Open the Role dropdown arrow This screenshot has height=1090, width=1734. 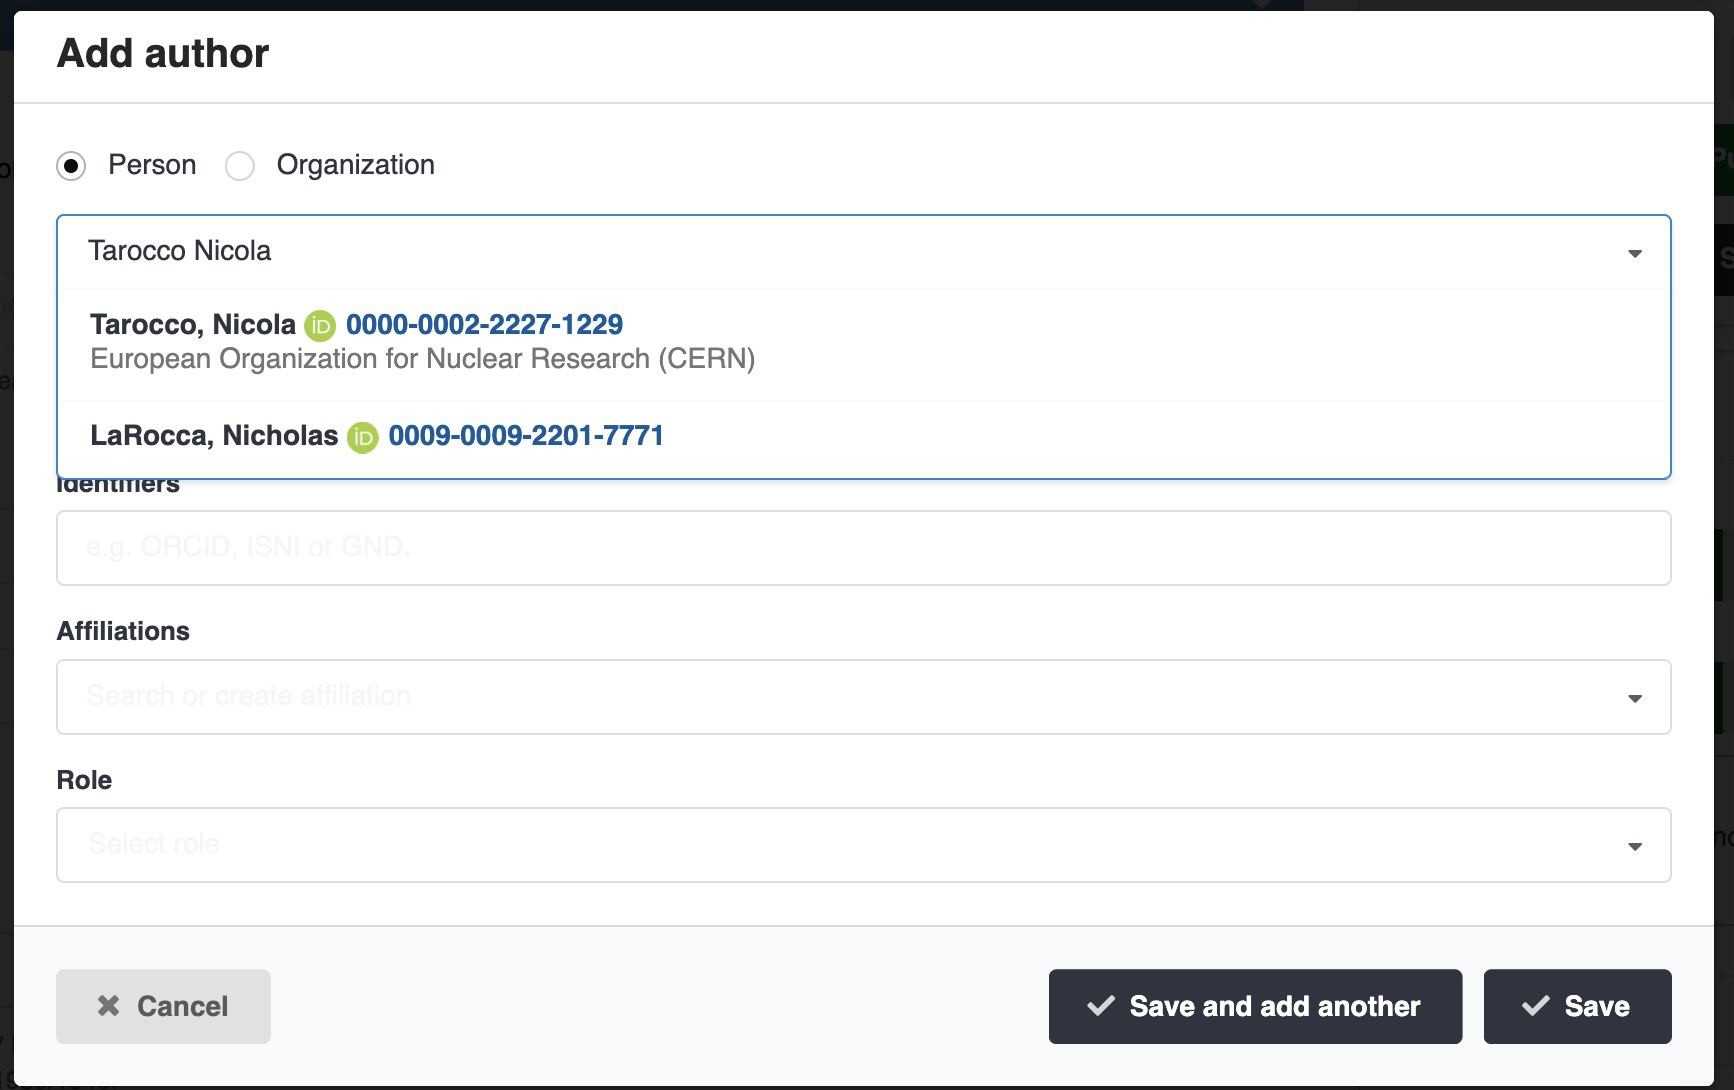[1635, 846]
